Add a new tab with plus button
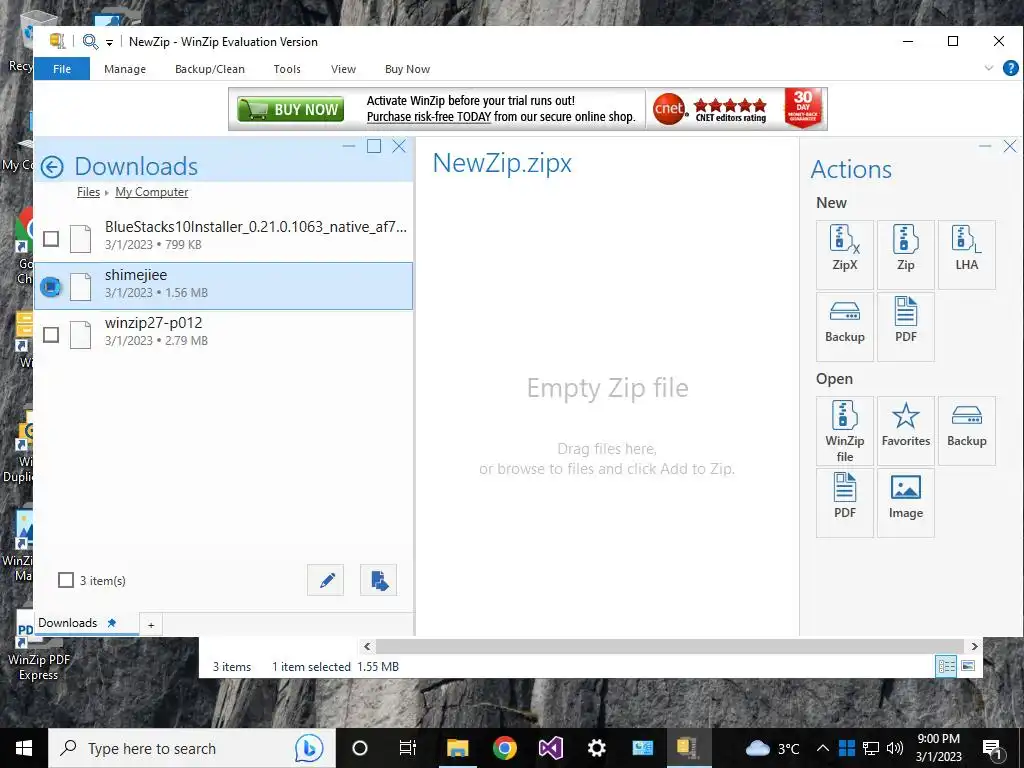Image resolution: width=1024 pixels, height=768 pixels. click(151, 625)
